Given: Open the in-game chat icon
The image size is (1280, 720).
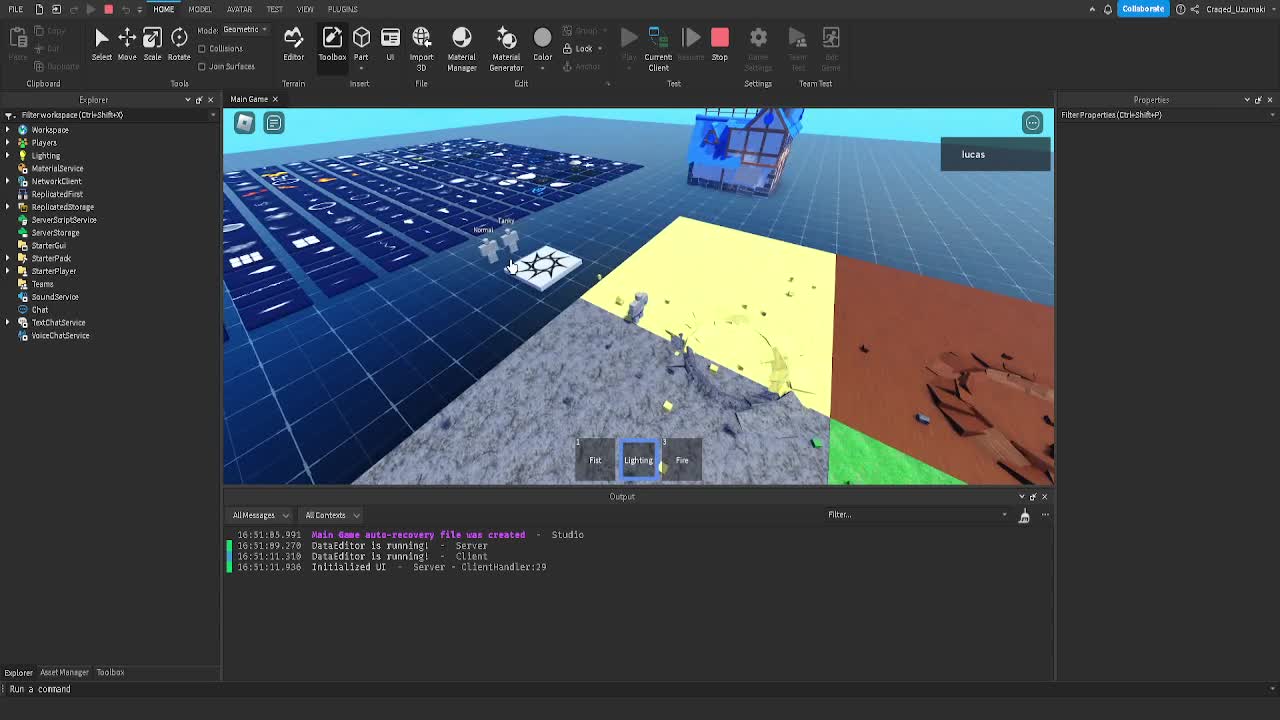Looking at the screenshot, I should click(273, 123).
